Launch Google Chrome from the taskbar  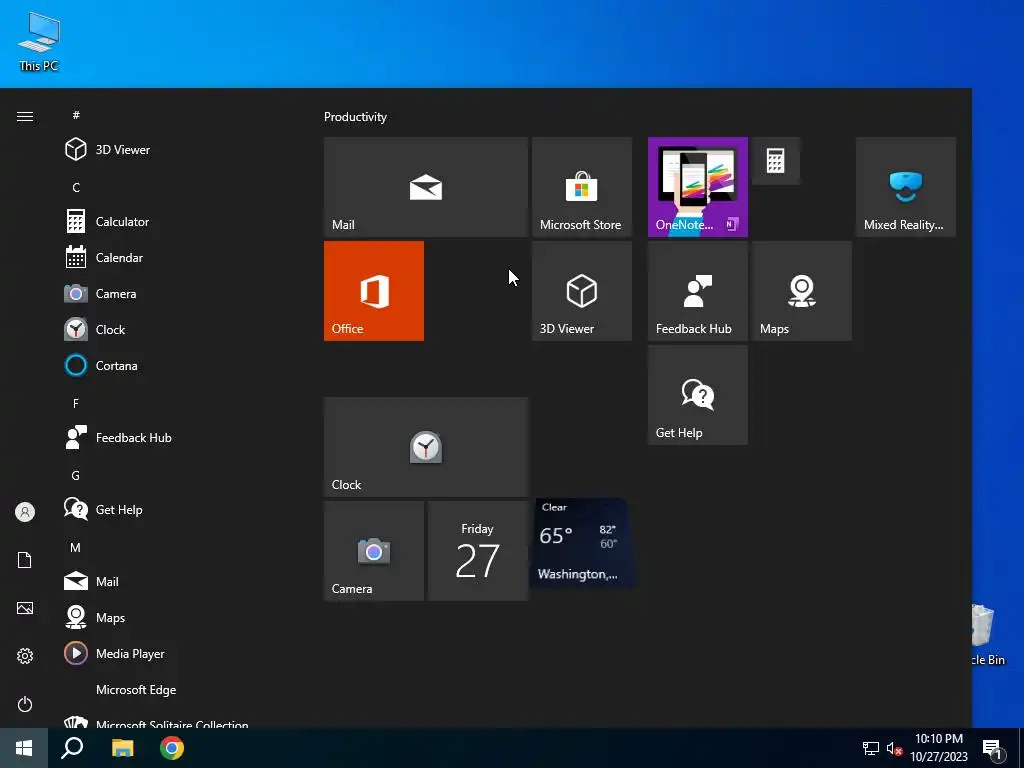click(172, 748)
